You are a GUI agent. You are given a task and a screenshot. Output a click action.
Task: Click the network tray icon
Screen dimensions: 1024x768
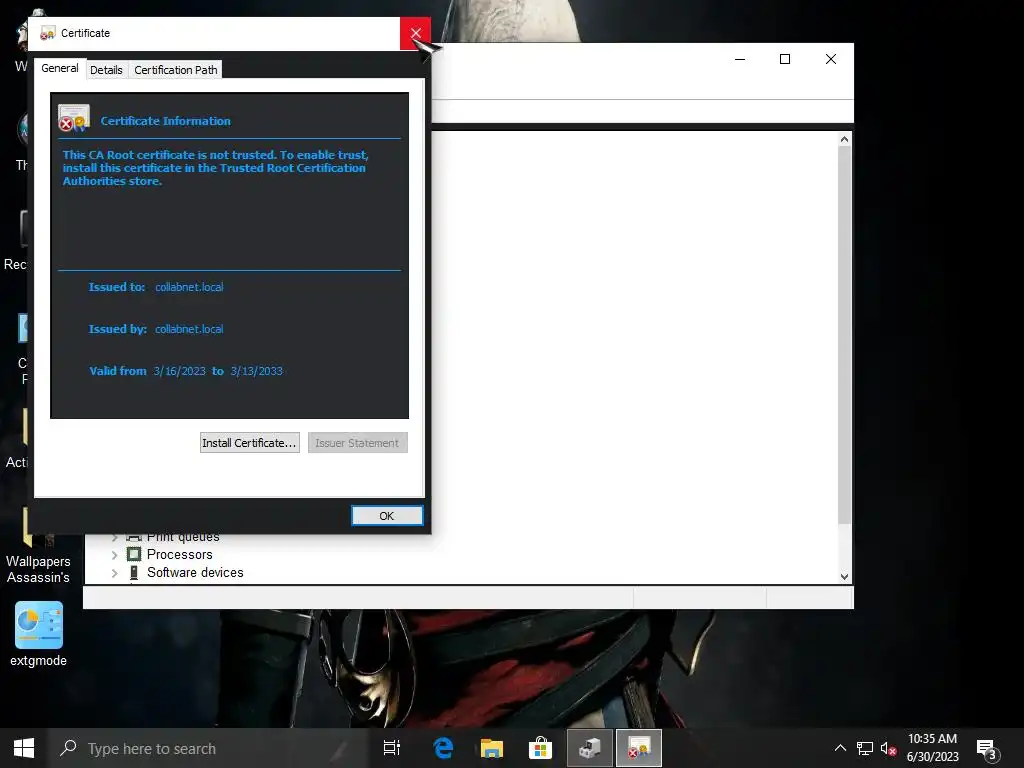pos(865,748)
